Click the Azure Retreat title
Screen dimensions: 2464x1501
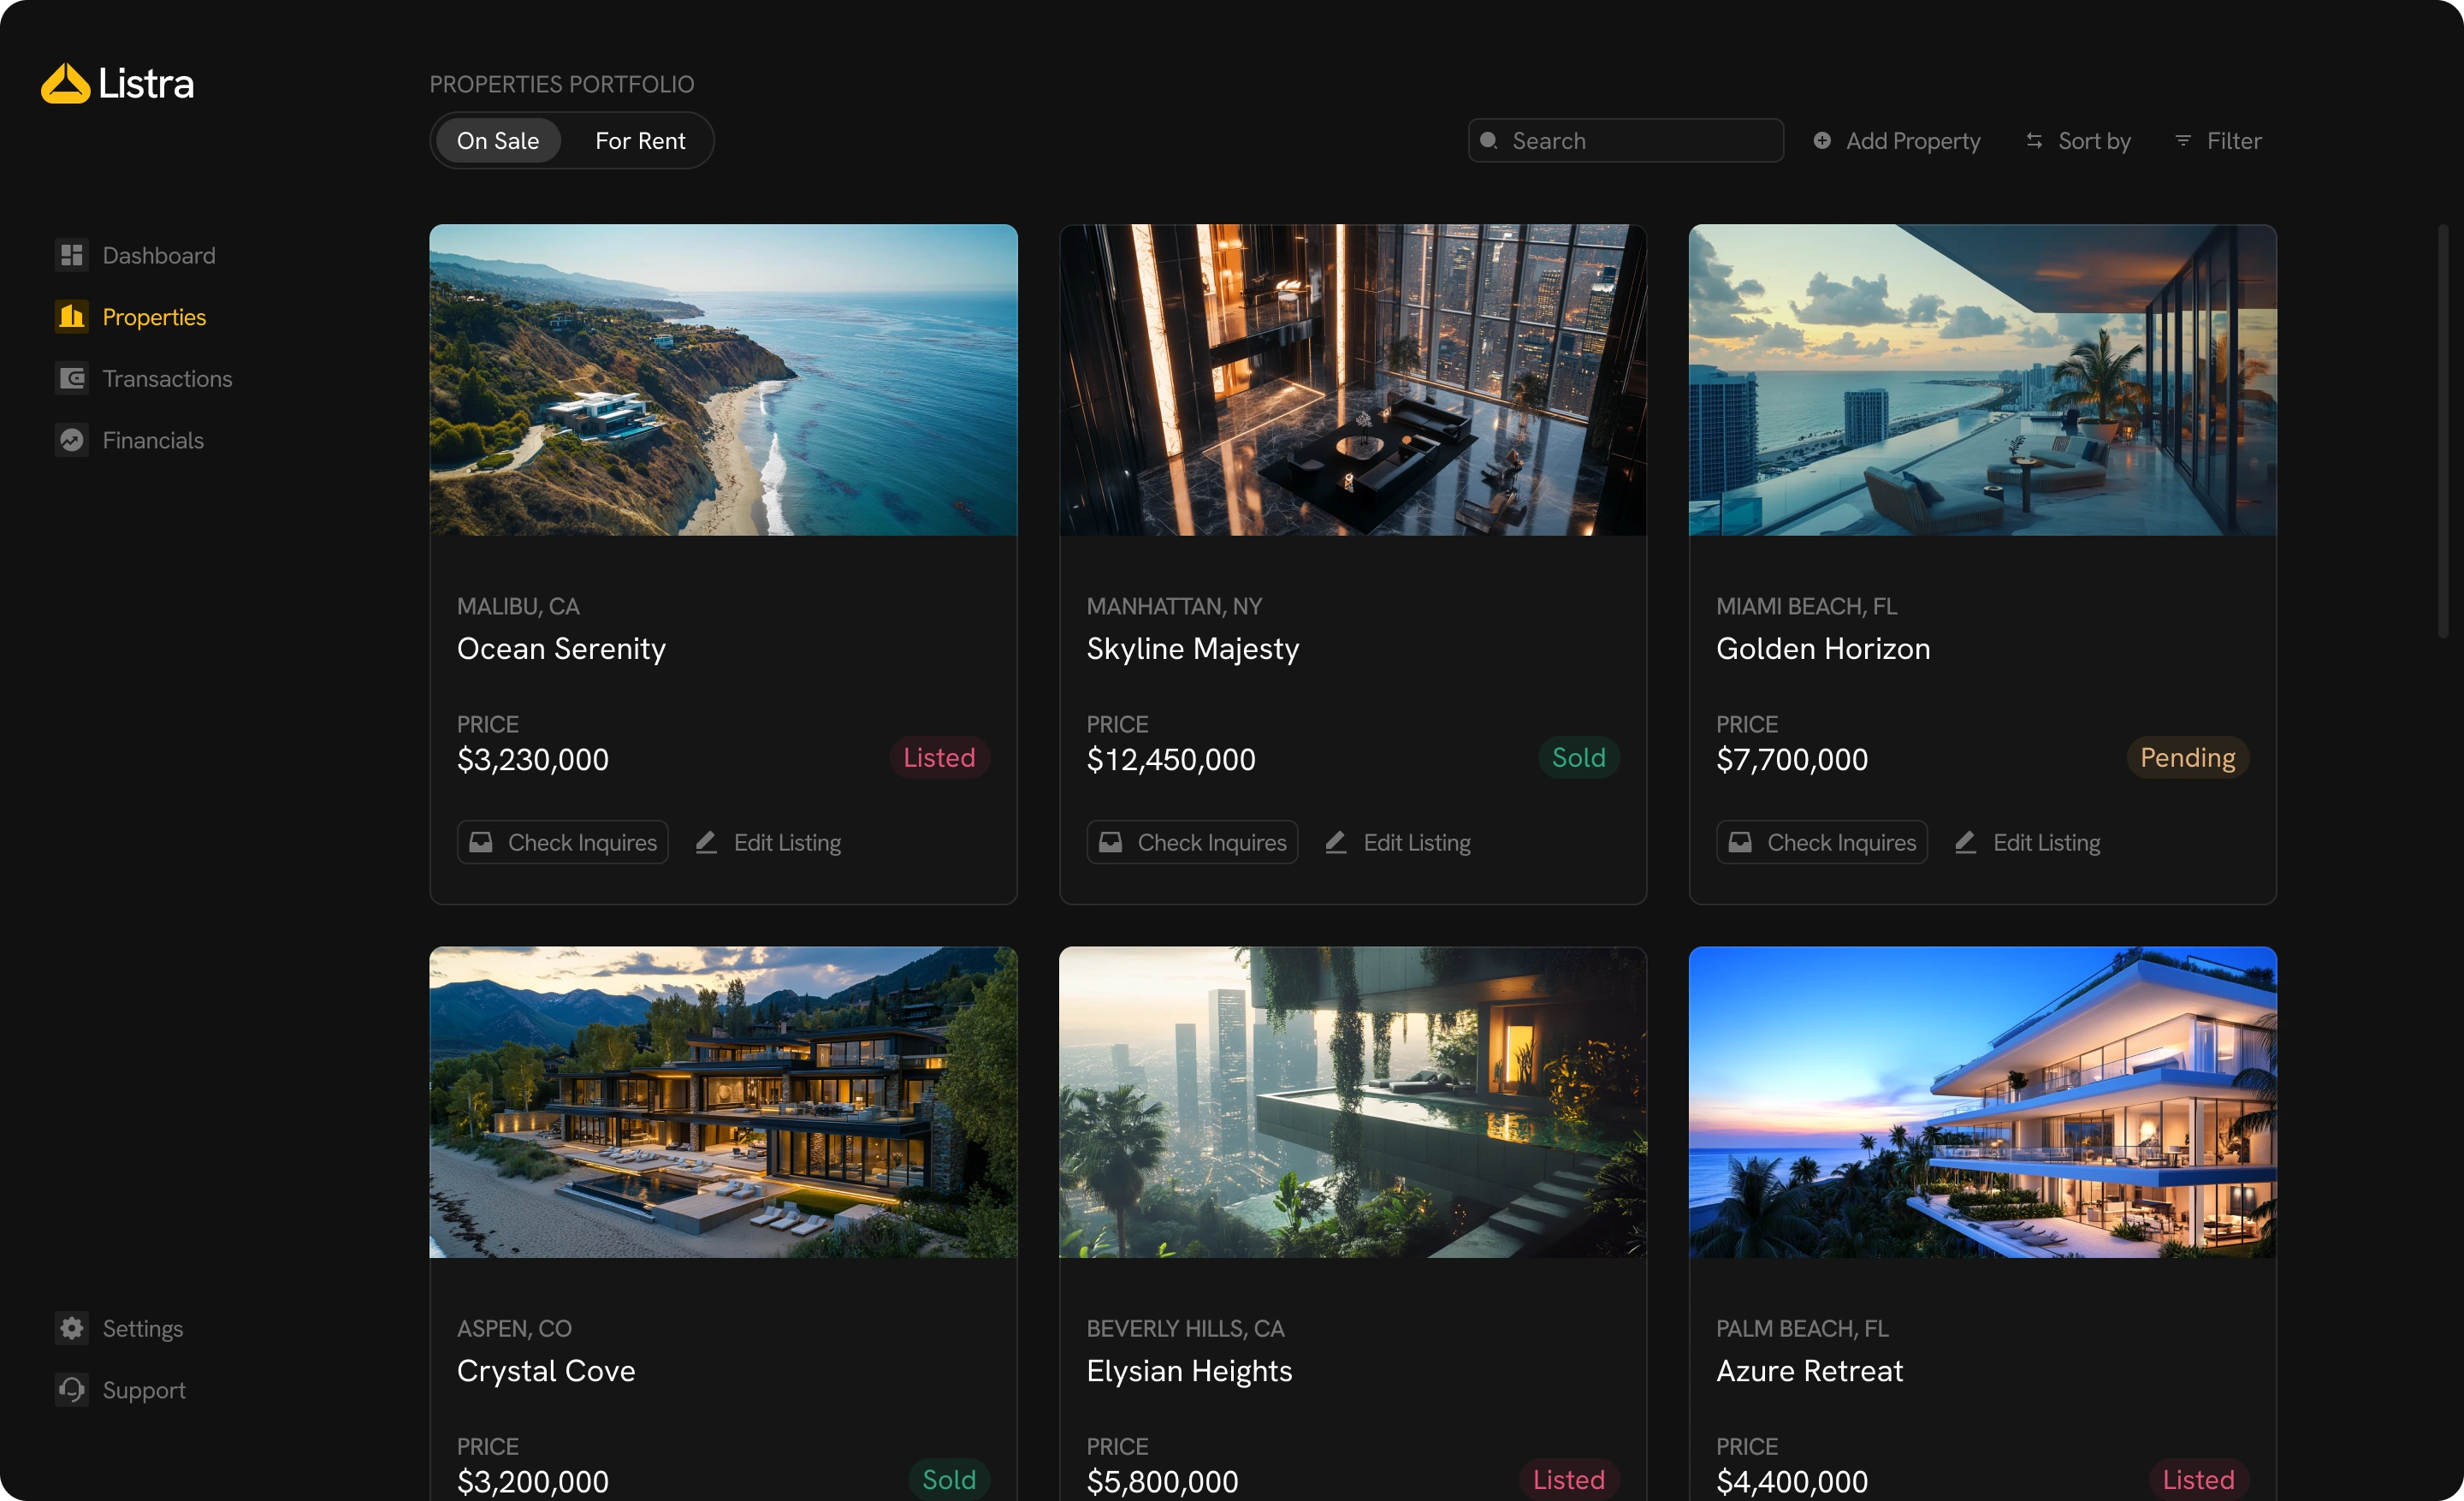click(x=1809, y=1371)
